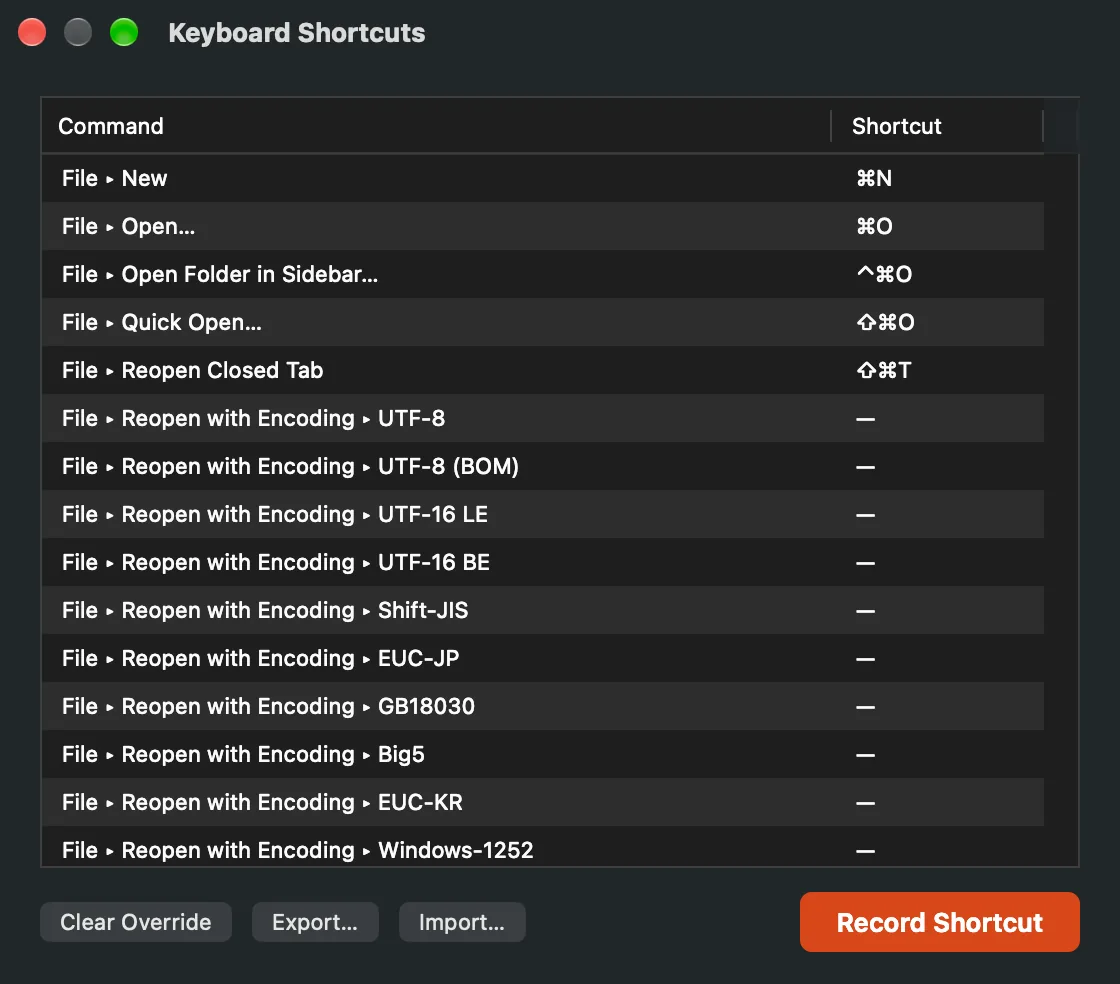Open the Import… dialog
Image resolution: width=1120 pixels, height=984 pixels.
coord(462,922)
